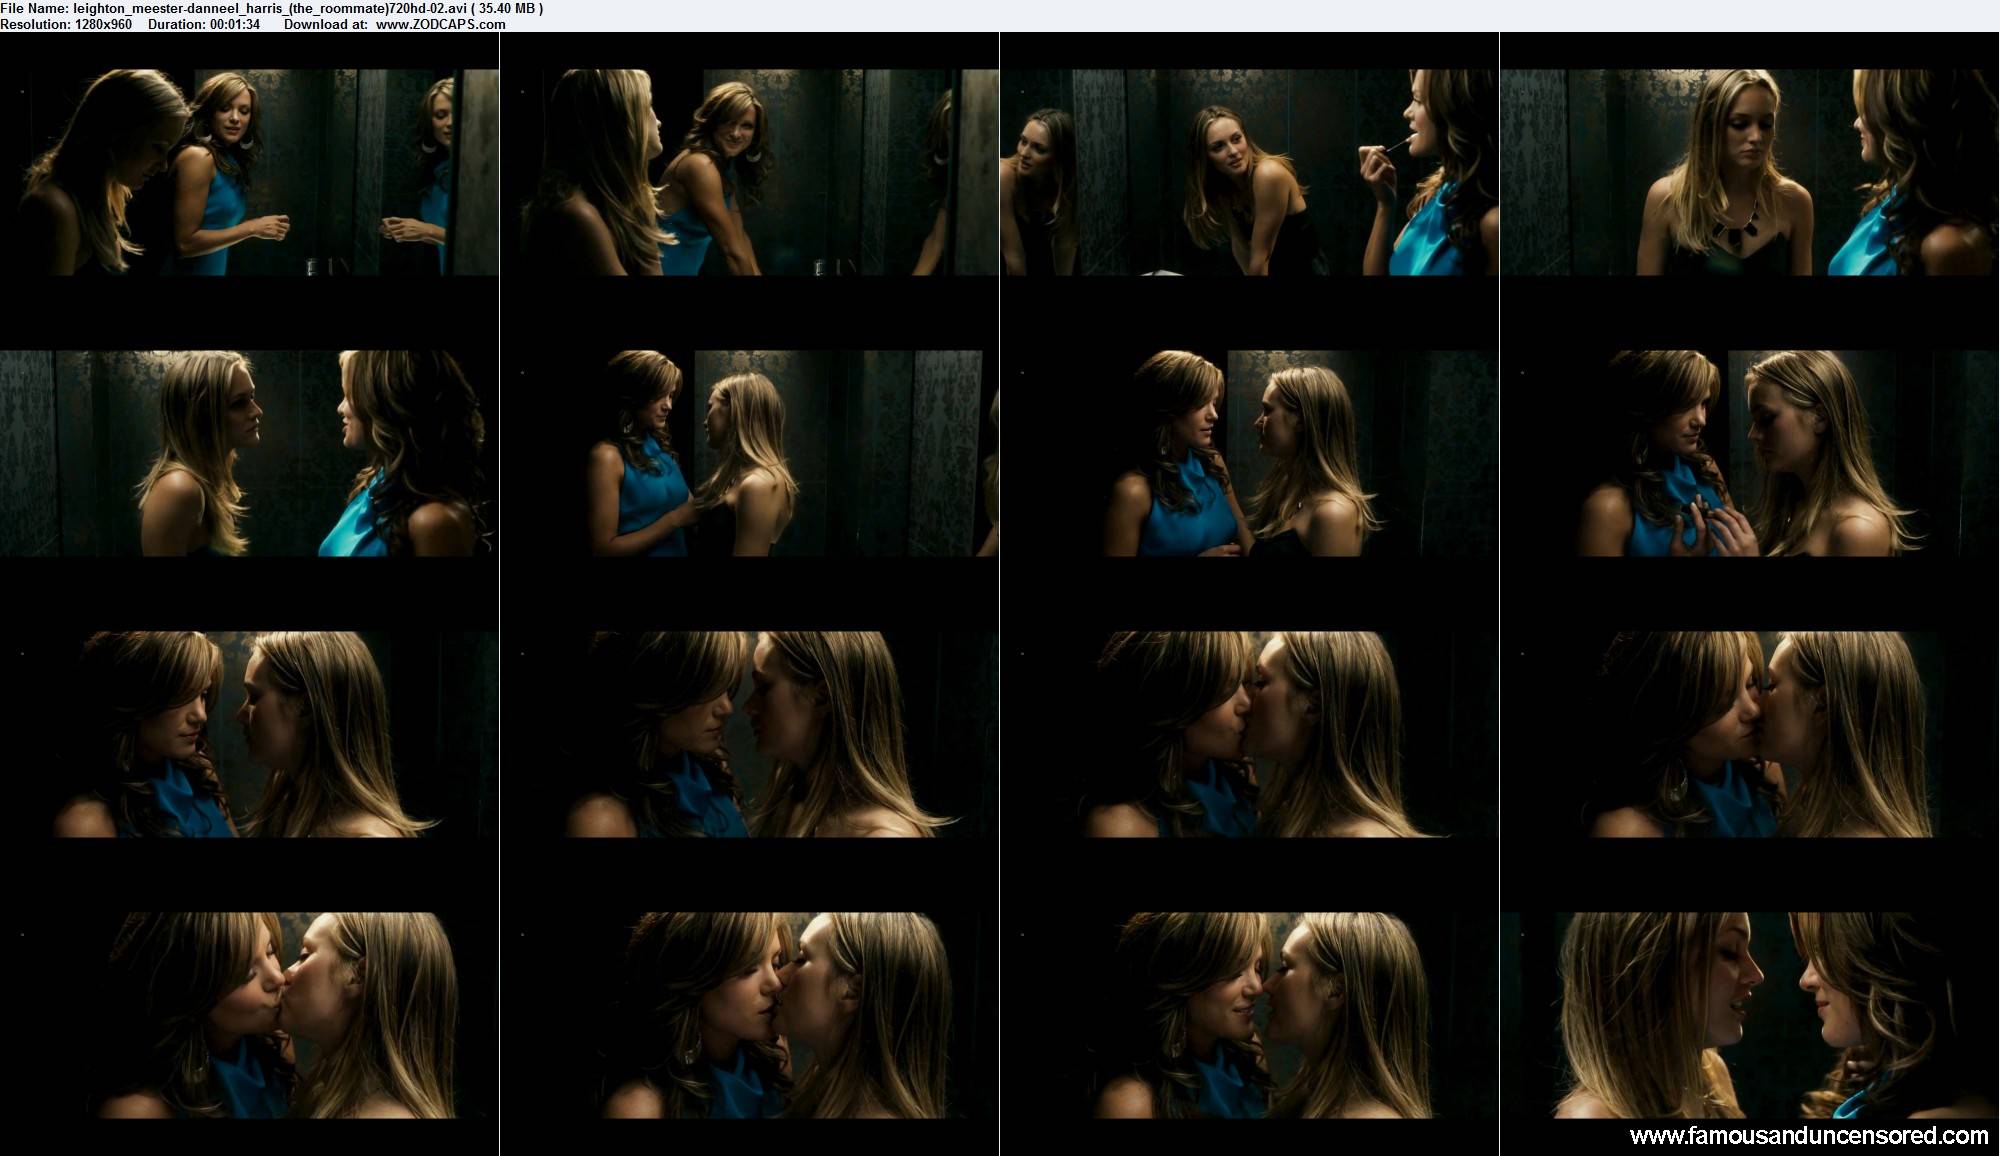Click the Duration 00:01:34 text
This screenshot has height=1156, width=2000.
tap(204, 24)
